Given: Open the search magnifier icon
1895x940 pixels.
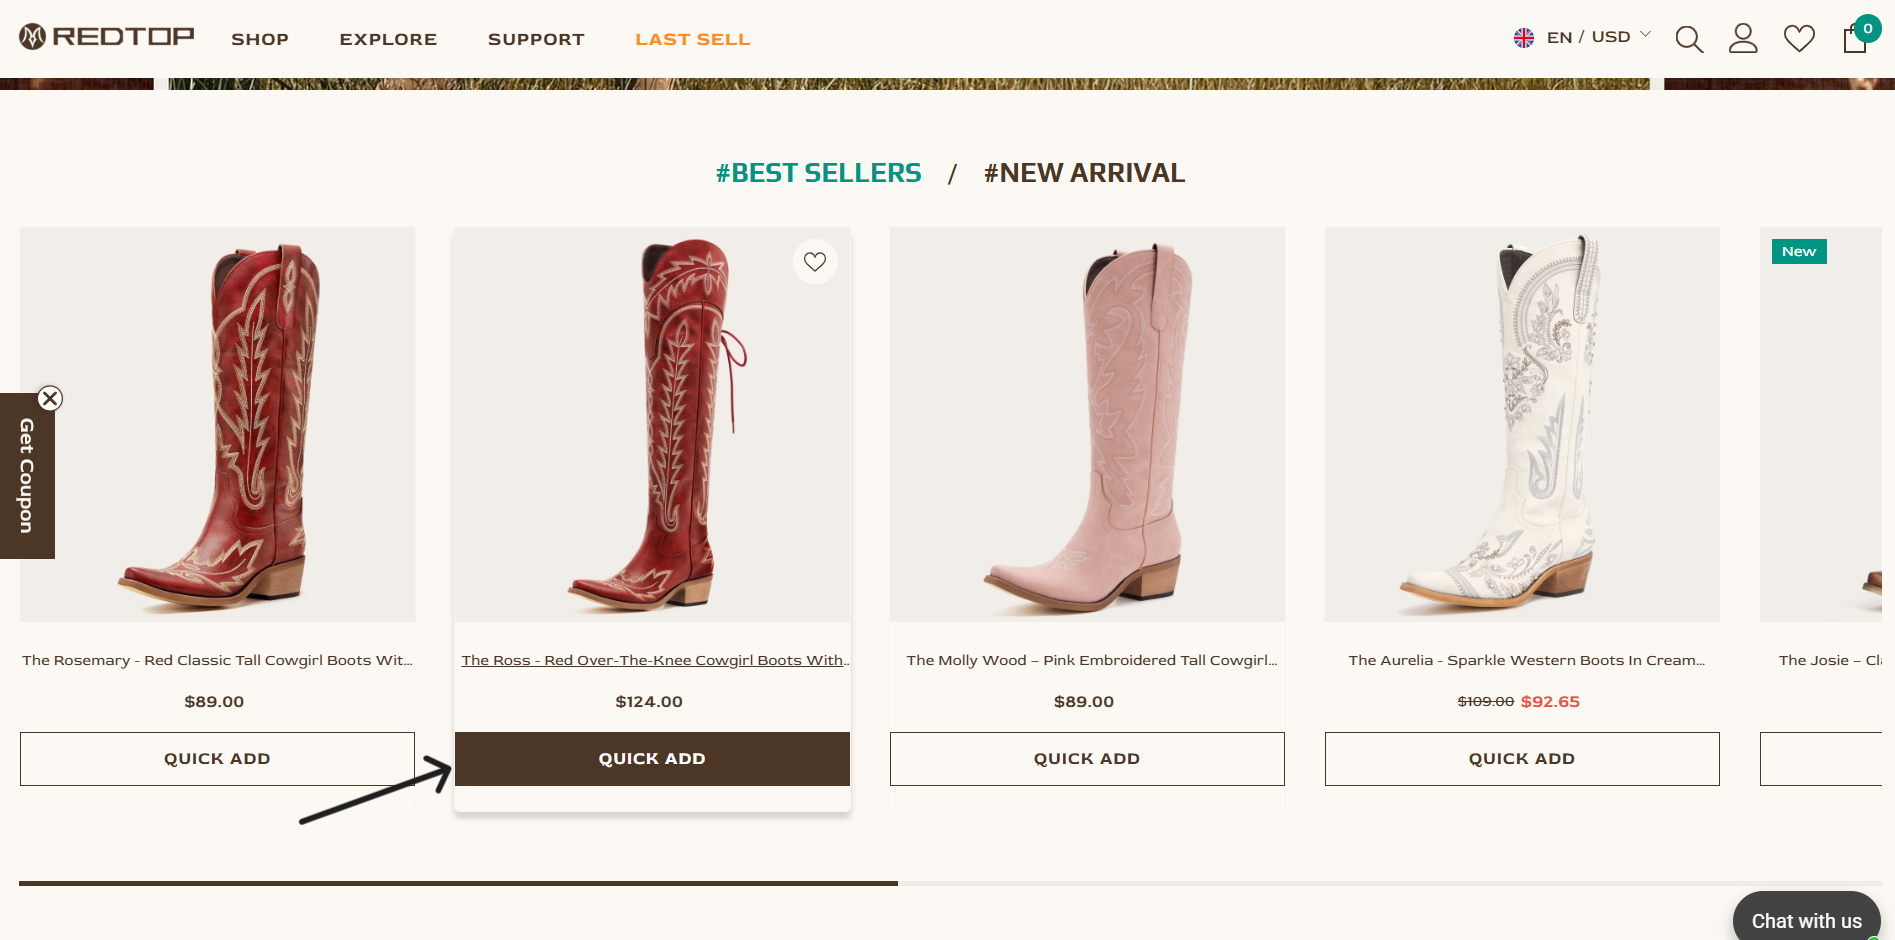Looking at the screenshot, I should 1689,39.
